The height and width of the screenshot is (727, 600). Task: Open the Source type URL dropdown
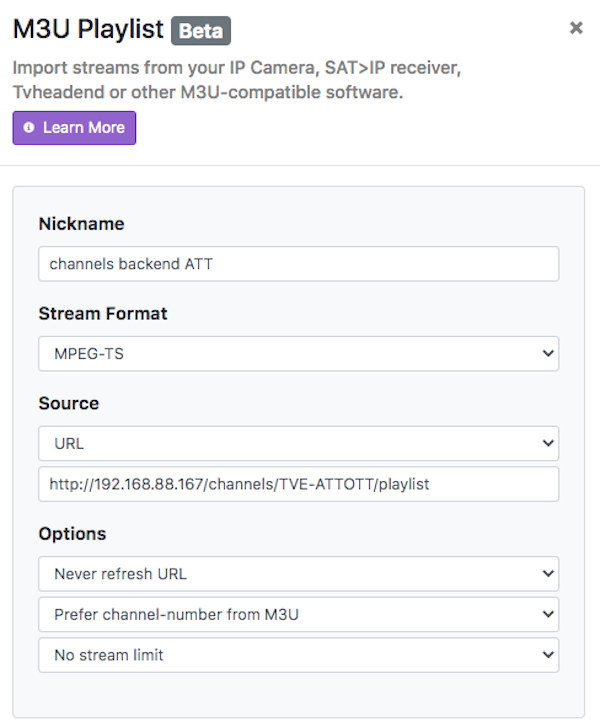pos(298,443)
